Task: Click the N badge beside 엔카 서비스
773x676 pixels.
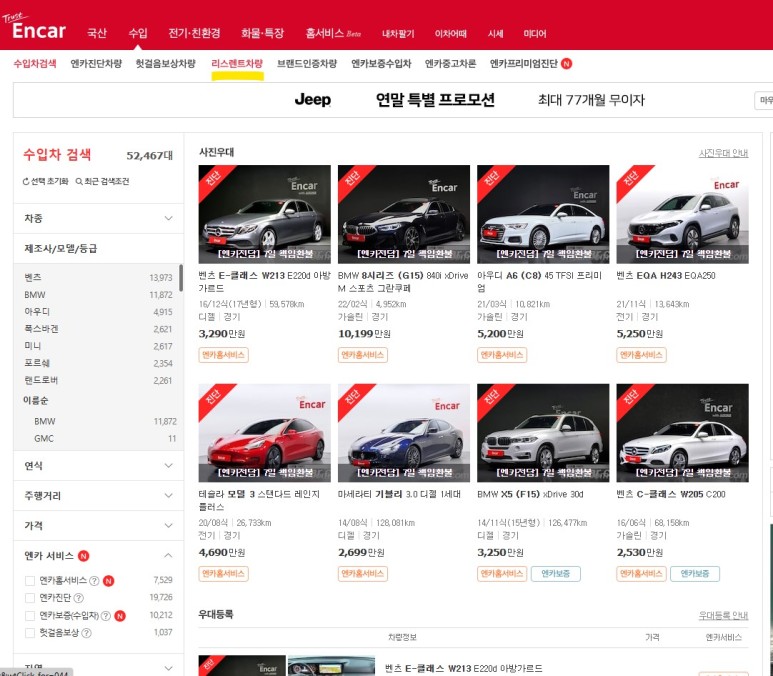Action: coord(84,556)
